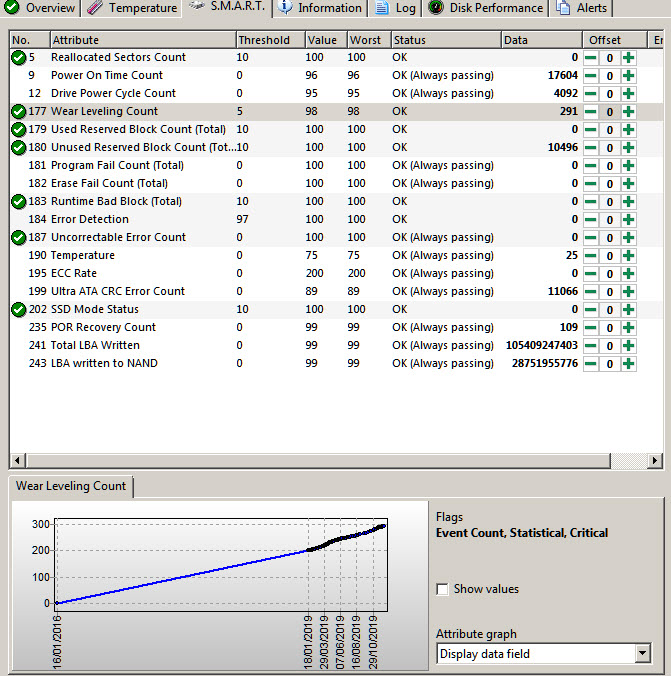Select the Ultra ATA CRC Error Count row
671x676 pixels.
(336, 291)
